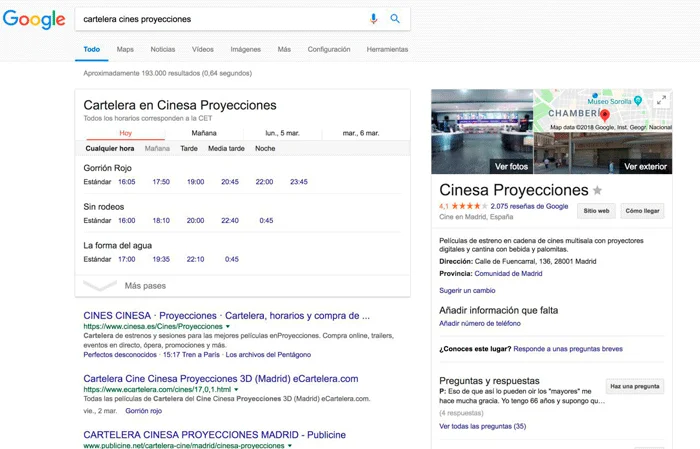Click the red map pin marker

604,115
